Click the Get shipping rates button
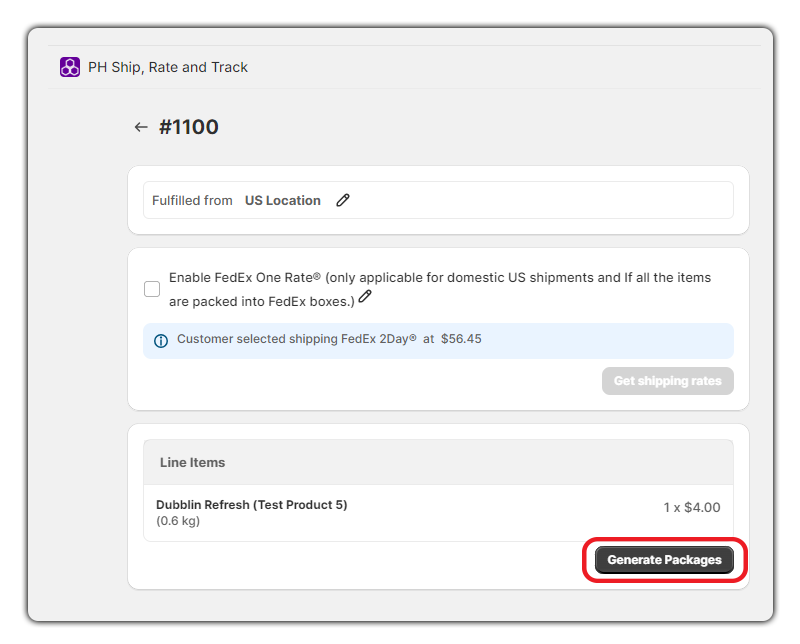Viewport: 800px width, 644px height. 667,381
